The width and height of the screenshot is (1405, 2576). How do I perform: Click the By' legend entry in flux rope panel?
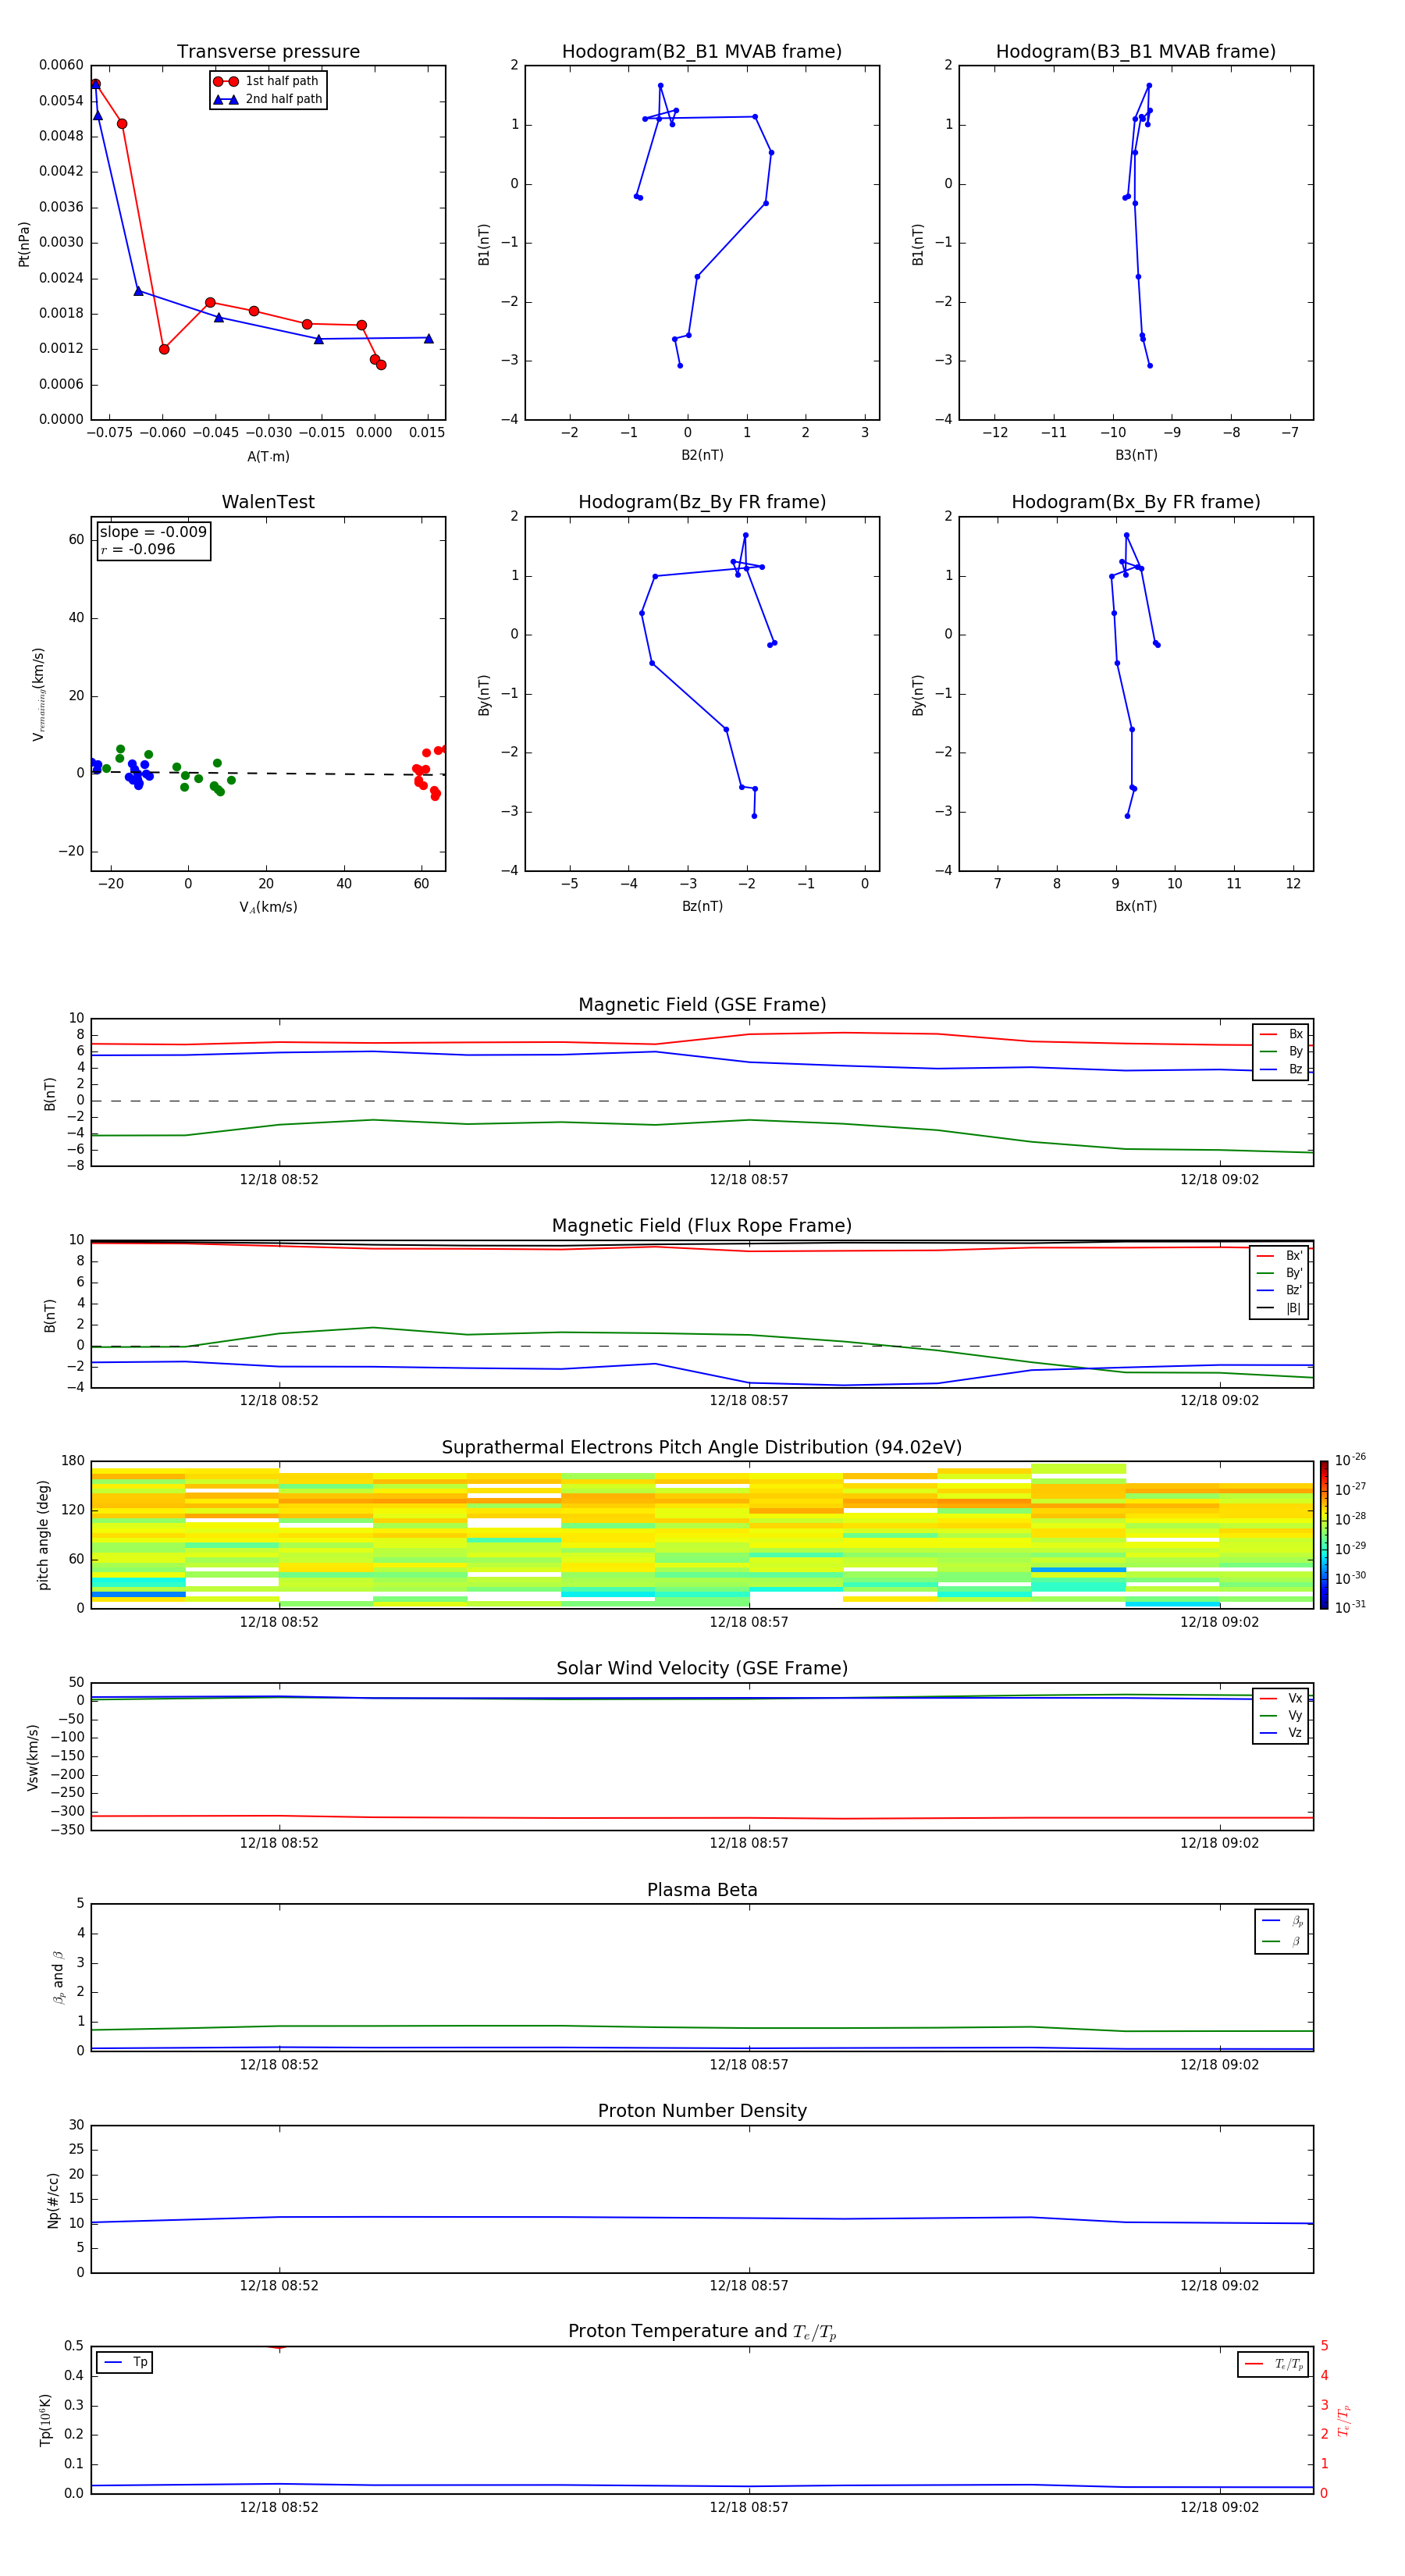coord(1280,1273)
